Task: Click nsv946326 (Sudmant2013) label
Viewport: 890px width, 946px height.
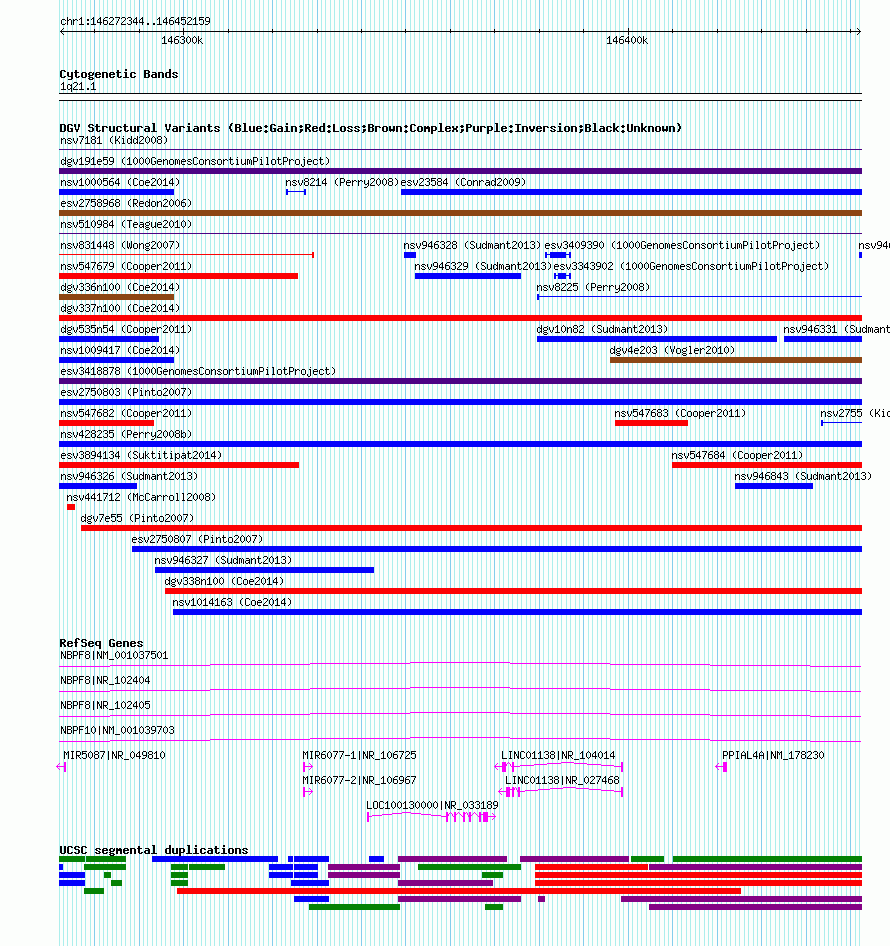Action: pyautogui.click(x=129, y=477)
